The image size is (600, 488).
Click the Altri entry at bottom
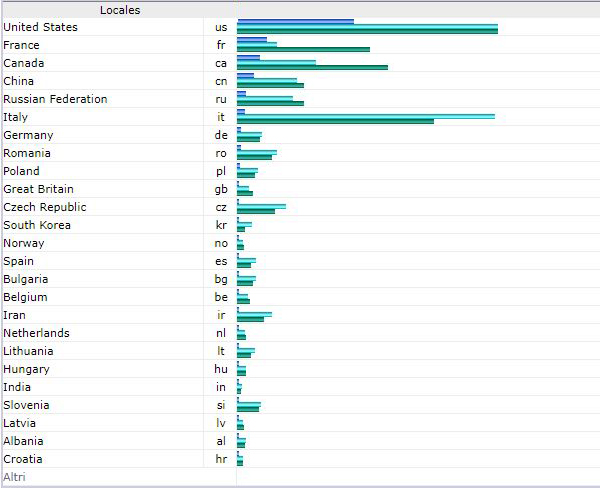click(x=14, y=477)
